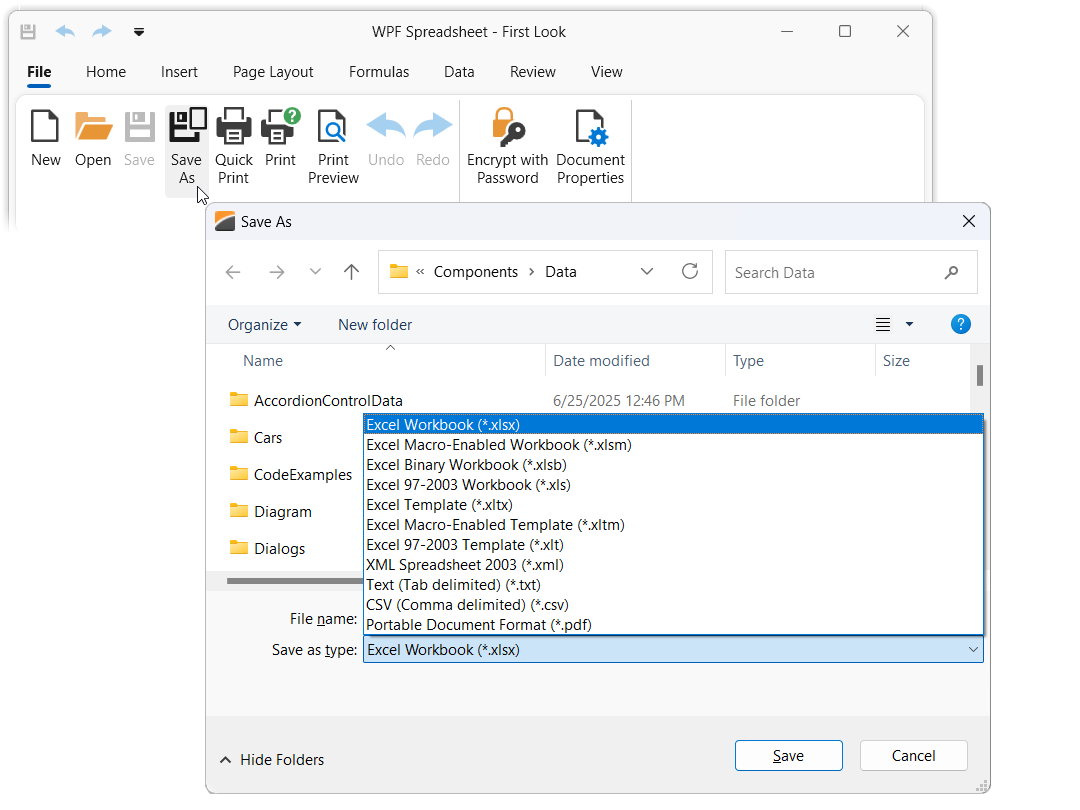The image size is (1080, 810).
Task: Choose Excel Binary Workbook (*.xlsb)
Action: click(673, 465)
